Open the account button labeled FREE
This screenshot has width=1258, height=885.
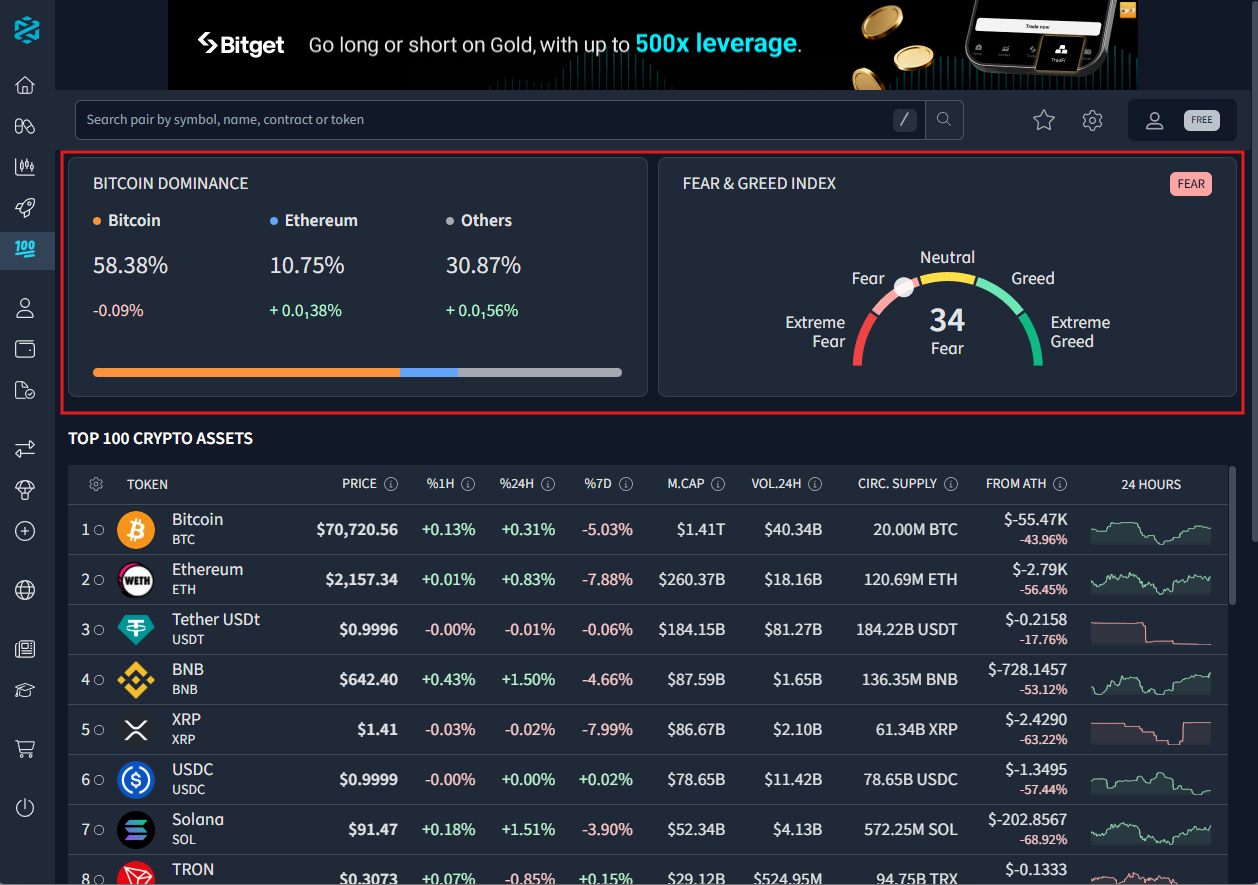pyautogui.click(x=1184, y=120)
